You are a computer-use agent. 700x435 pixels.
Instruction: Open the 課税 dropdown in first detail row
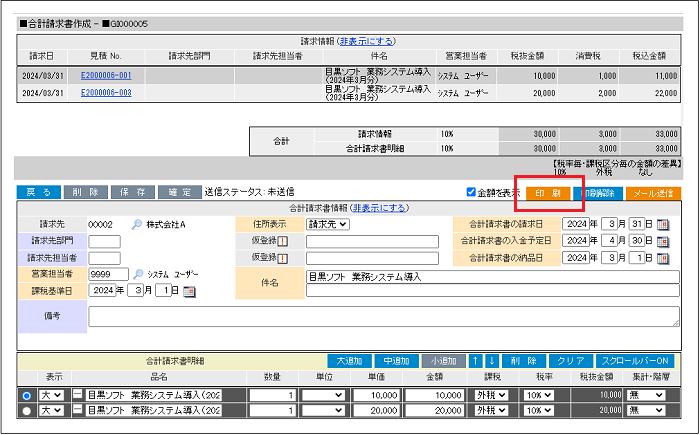(491, 395)
